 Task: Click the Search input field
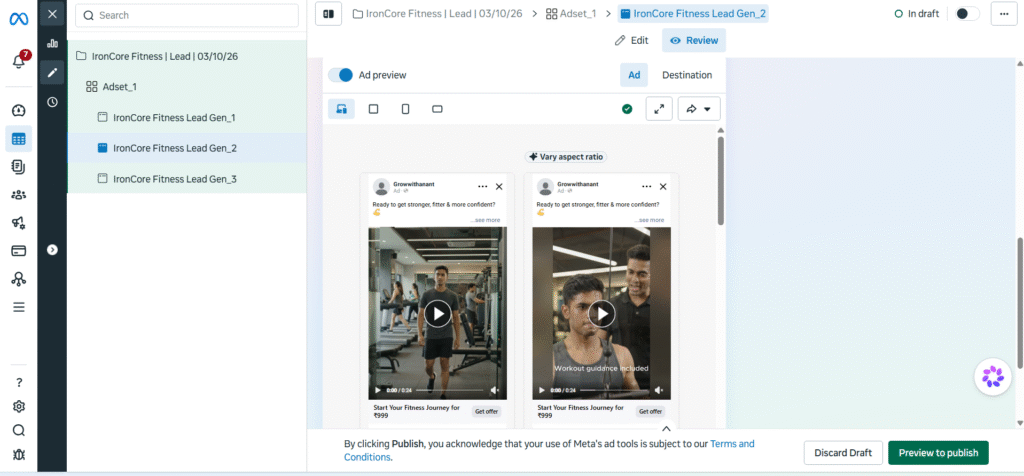(x=187, y=15)
